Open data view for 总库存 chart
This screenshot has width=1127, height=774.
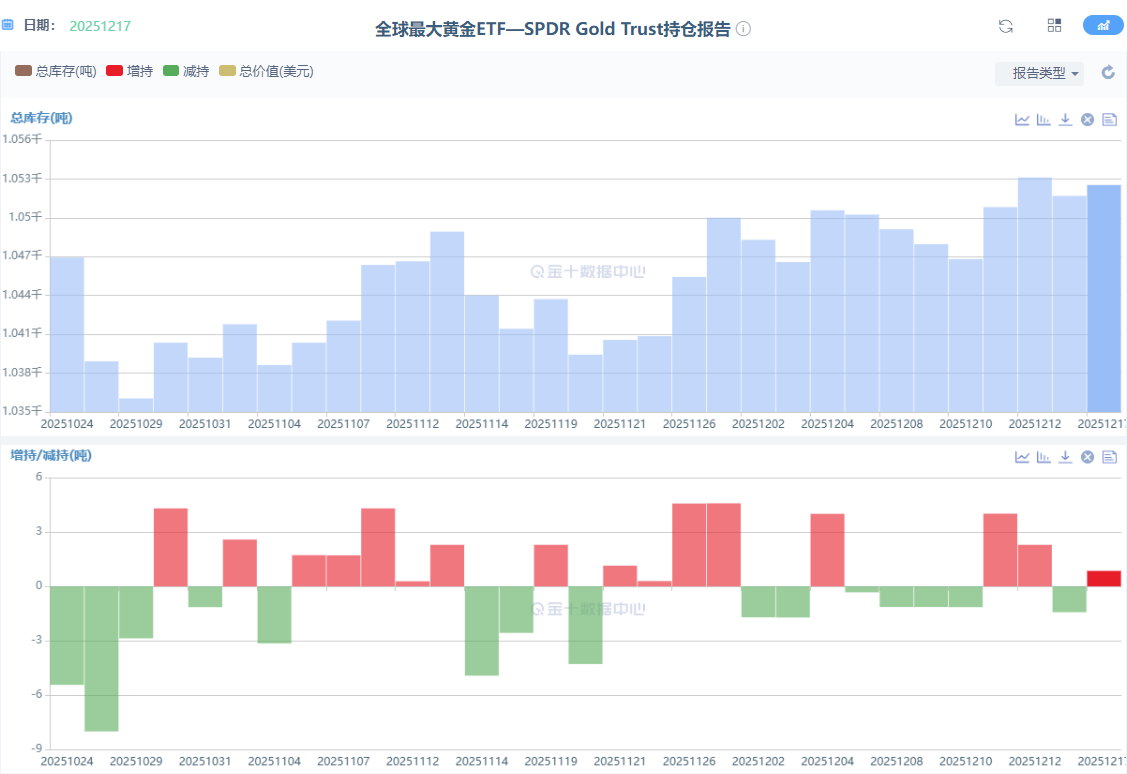(1109, 120)
